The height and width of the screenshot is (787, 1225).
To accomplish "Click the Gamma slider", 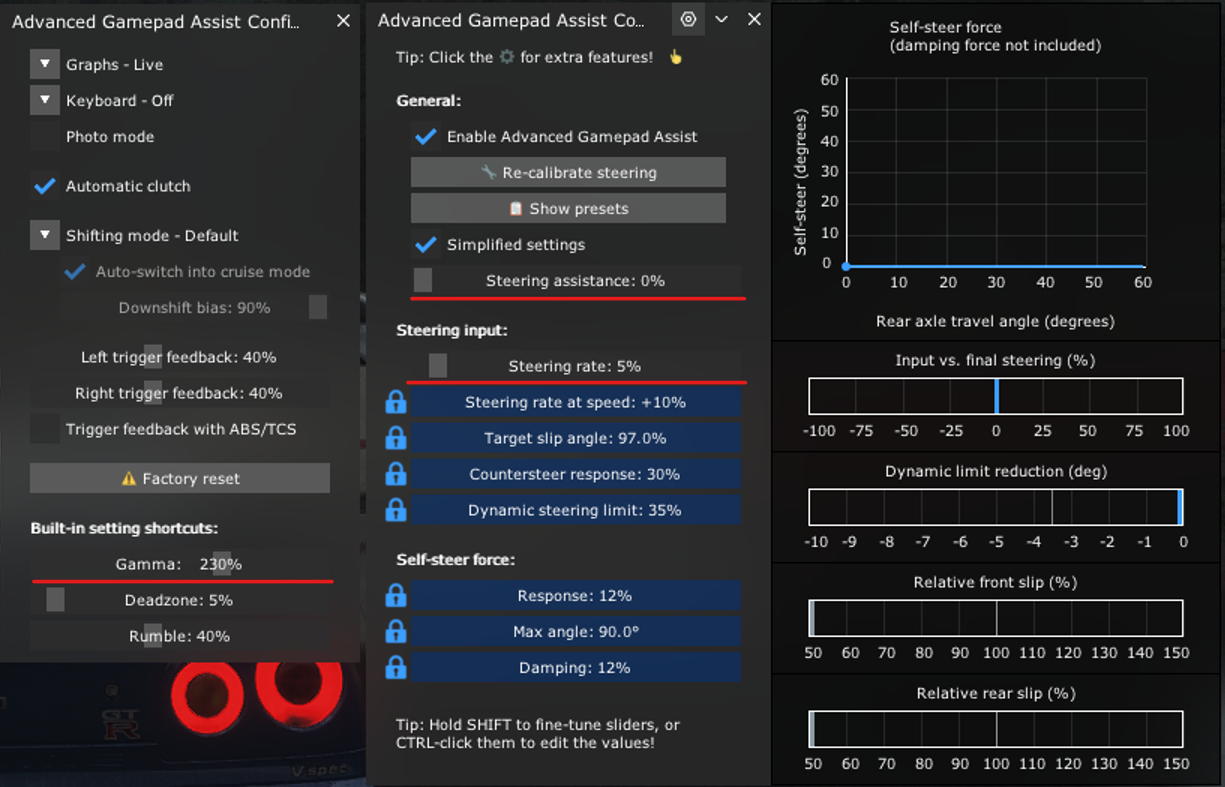I will (180, 564).
